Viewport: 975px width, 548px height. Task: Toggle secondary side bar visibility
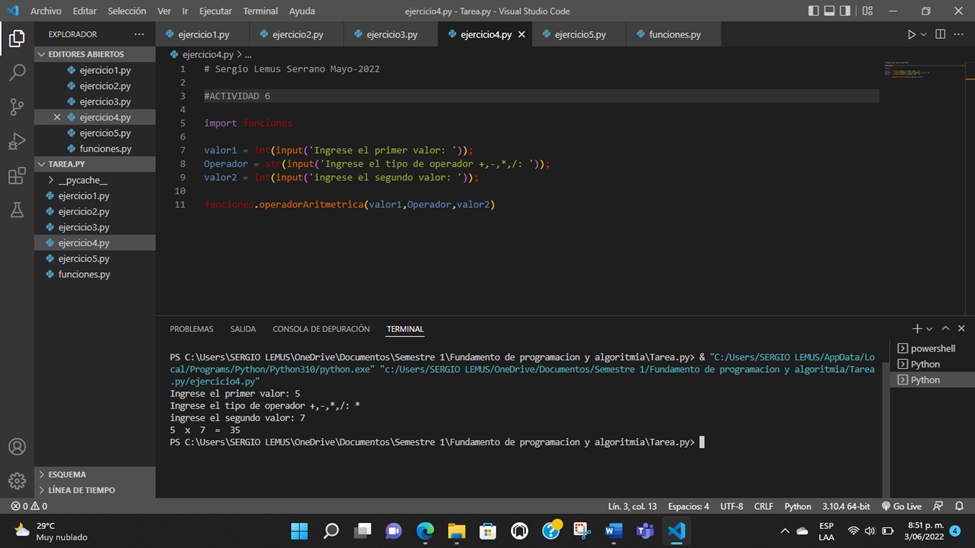(845, 11)
